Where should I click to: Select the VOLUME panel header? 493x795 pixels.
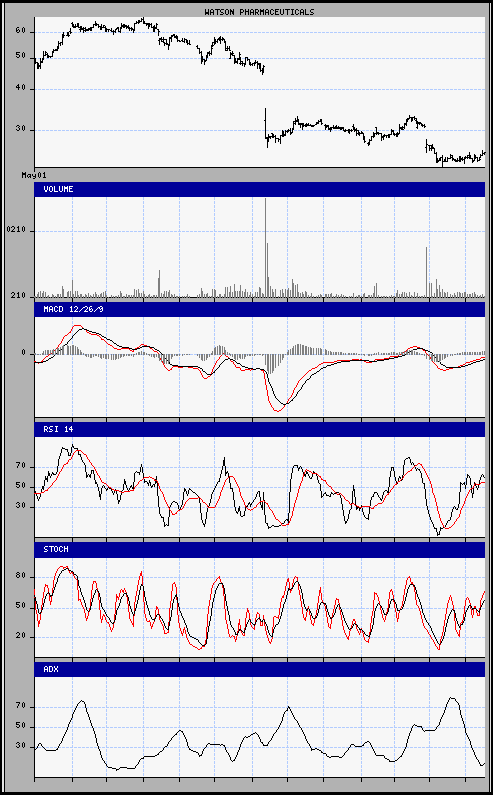coord(259,189)
